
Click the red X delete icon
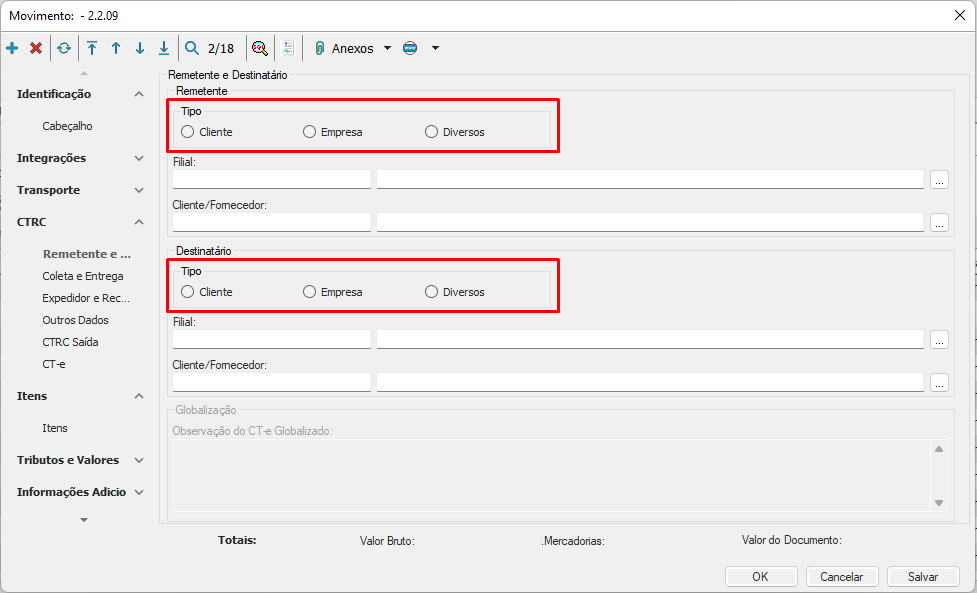click(x=36, y=48)
